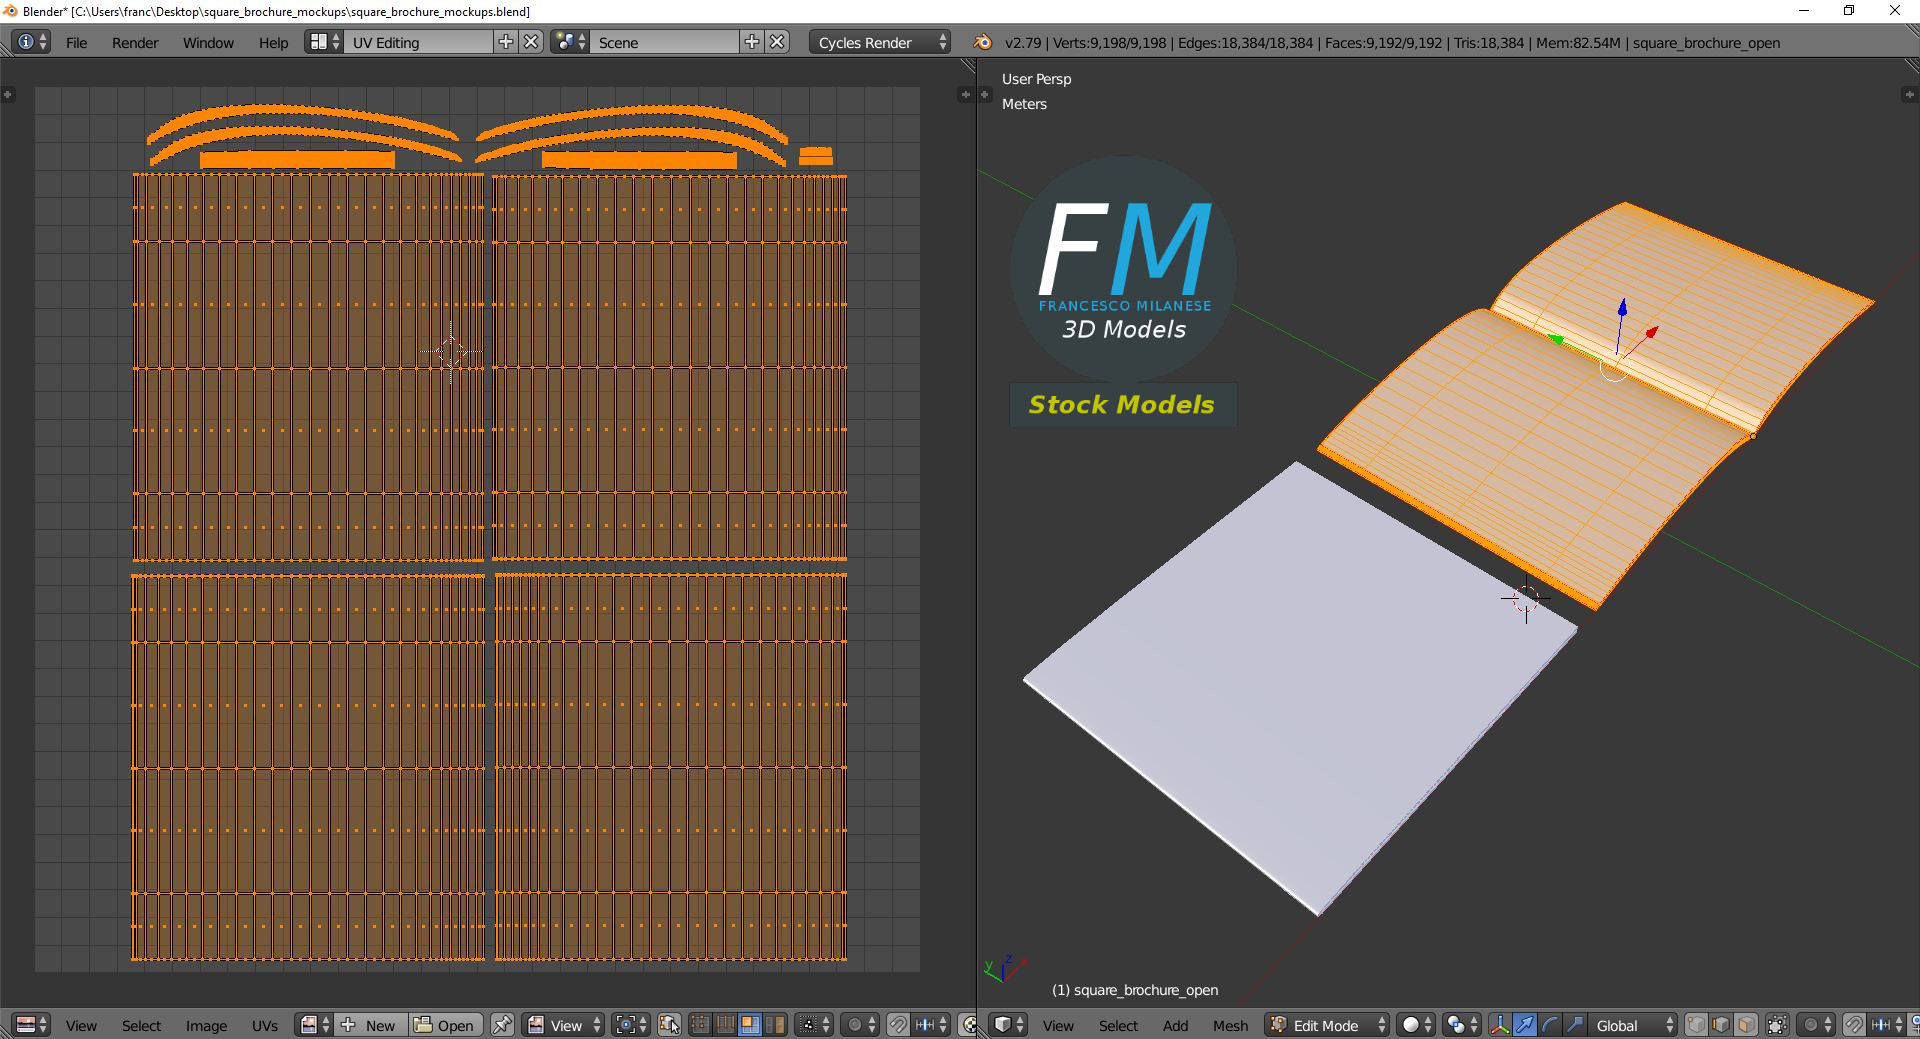
Task: Open the Edit Mode selector dropdown
Action: (x=1327, y=1025)
